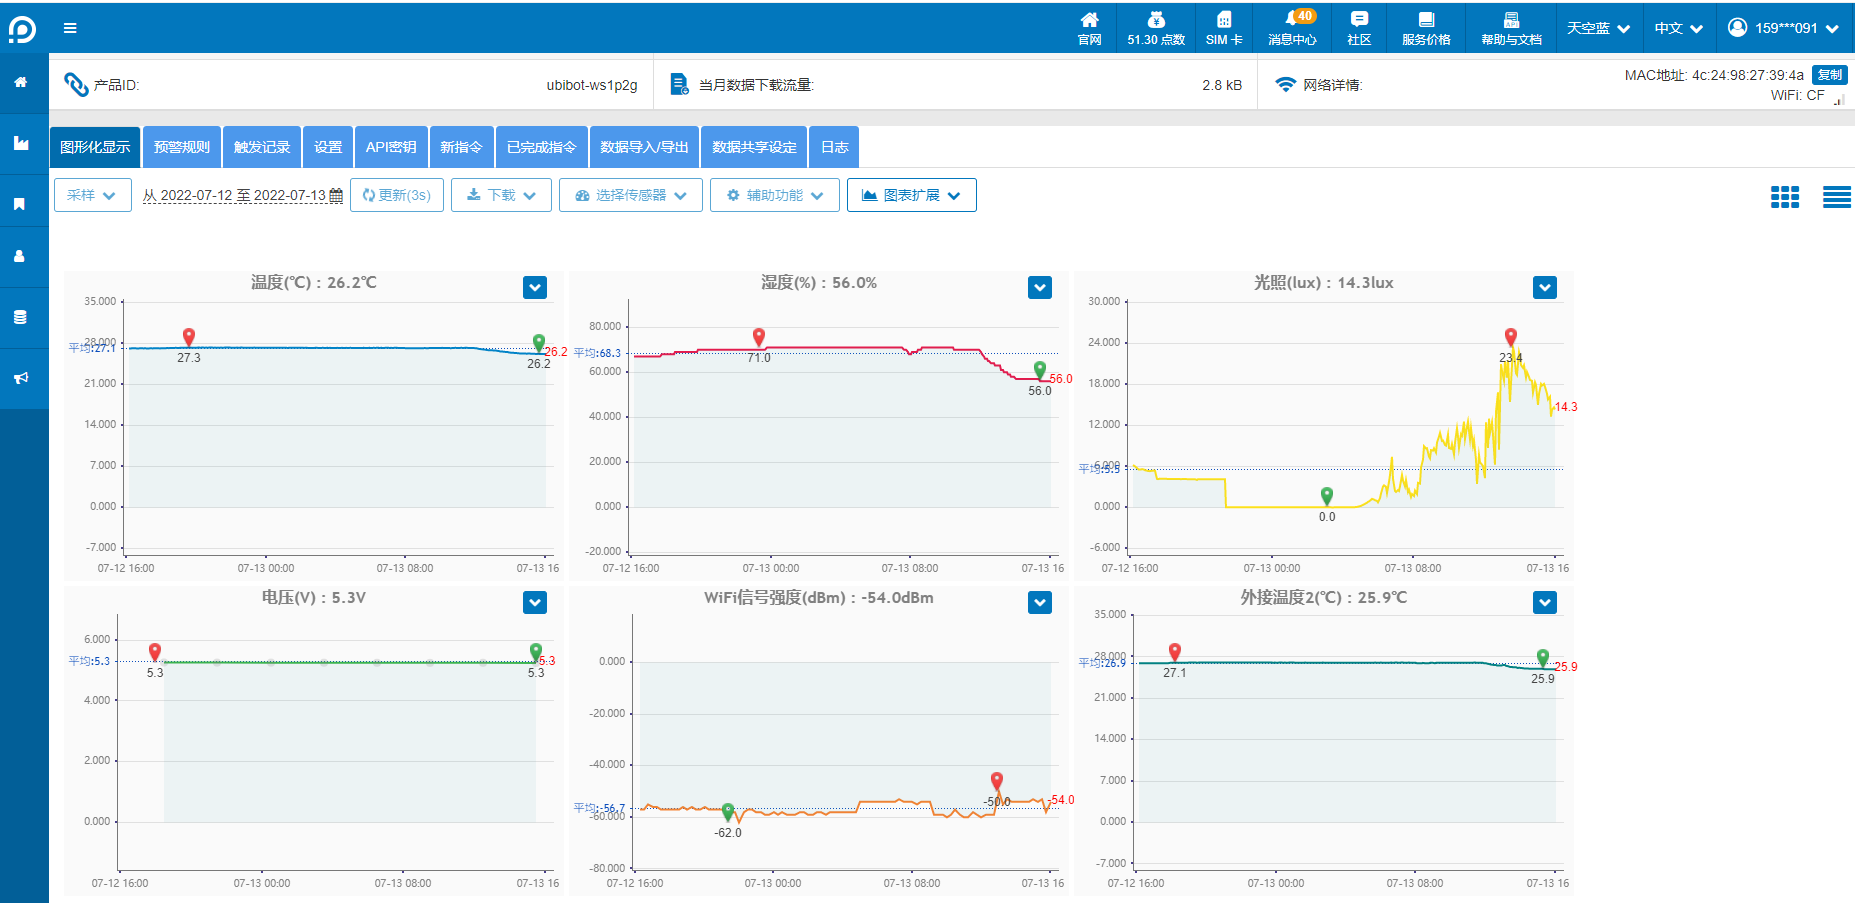Open 帮助与文档 help documents
The image size is (1855, 903).
click(x=1511, y=28)
